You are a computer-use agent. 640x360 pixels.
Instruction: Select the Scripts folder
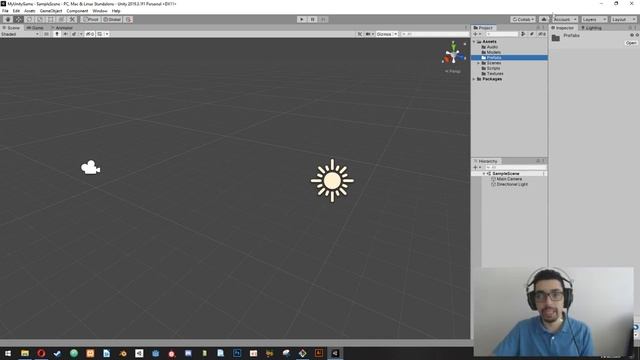pyautogui.click(x=493, y=68)
